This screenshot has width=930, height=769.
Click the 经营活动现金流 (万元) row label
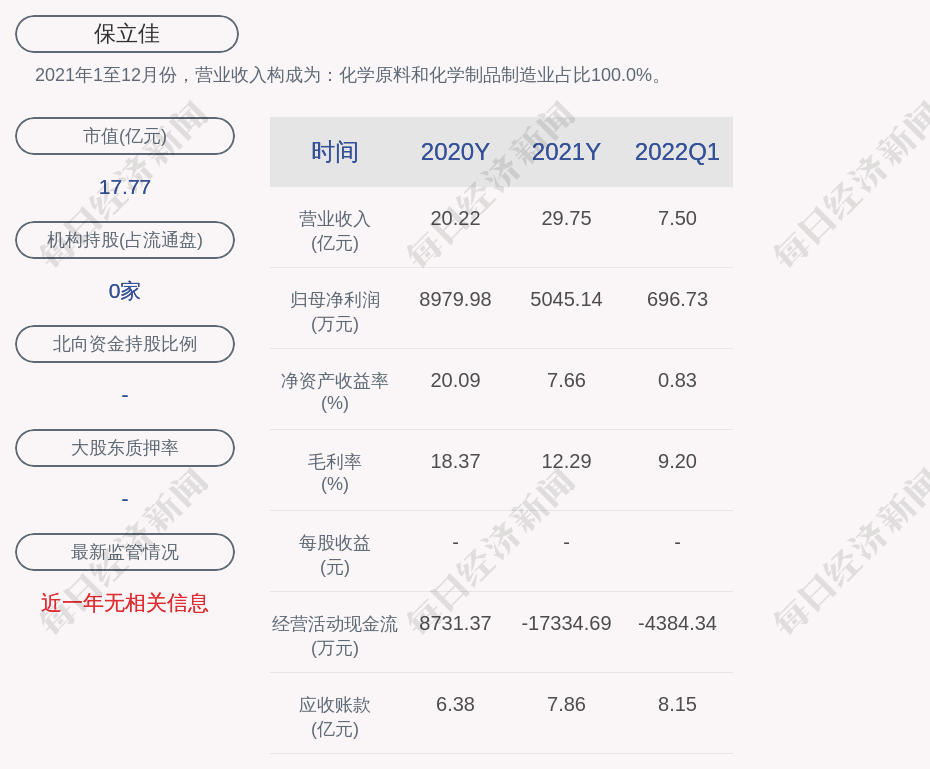point(335,636)
